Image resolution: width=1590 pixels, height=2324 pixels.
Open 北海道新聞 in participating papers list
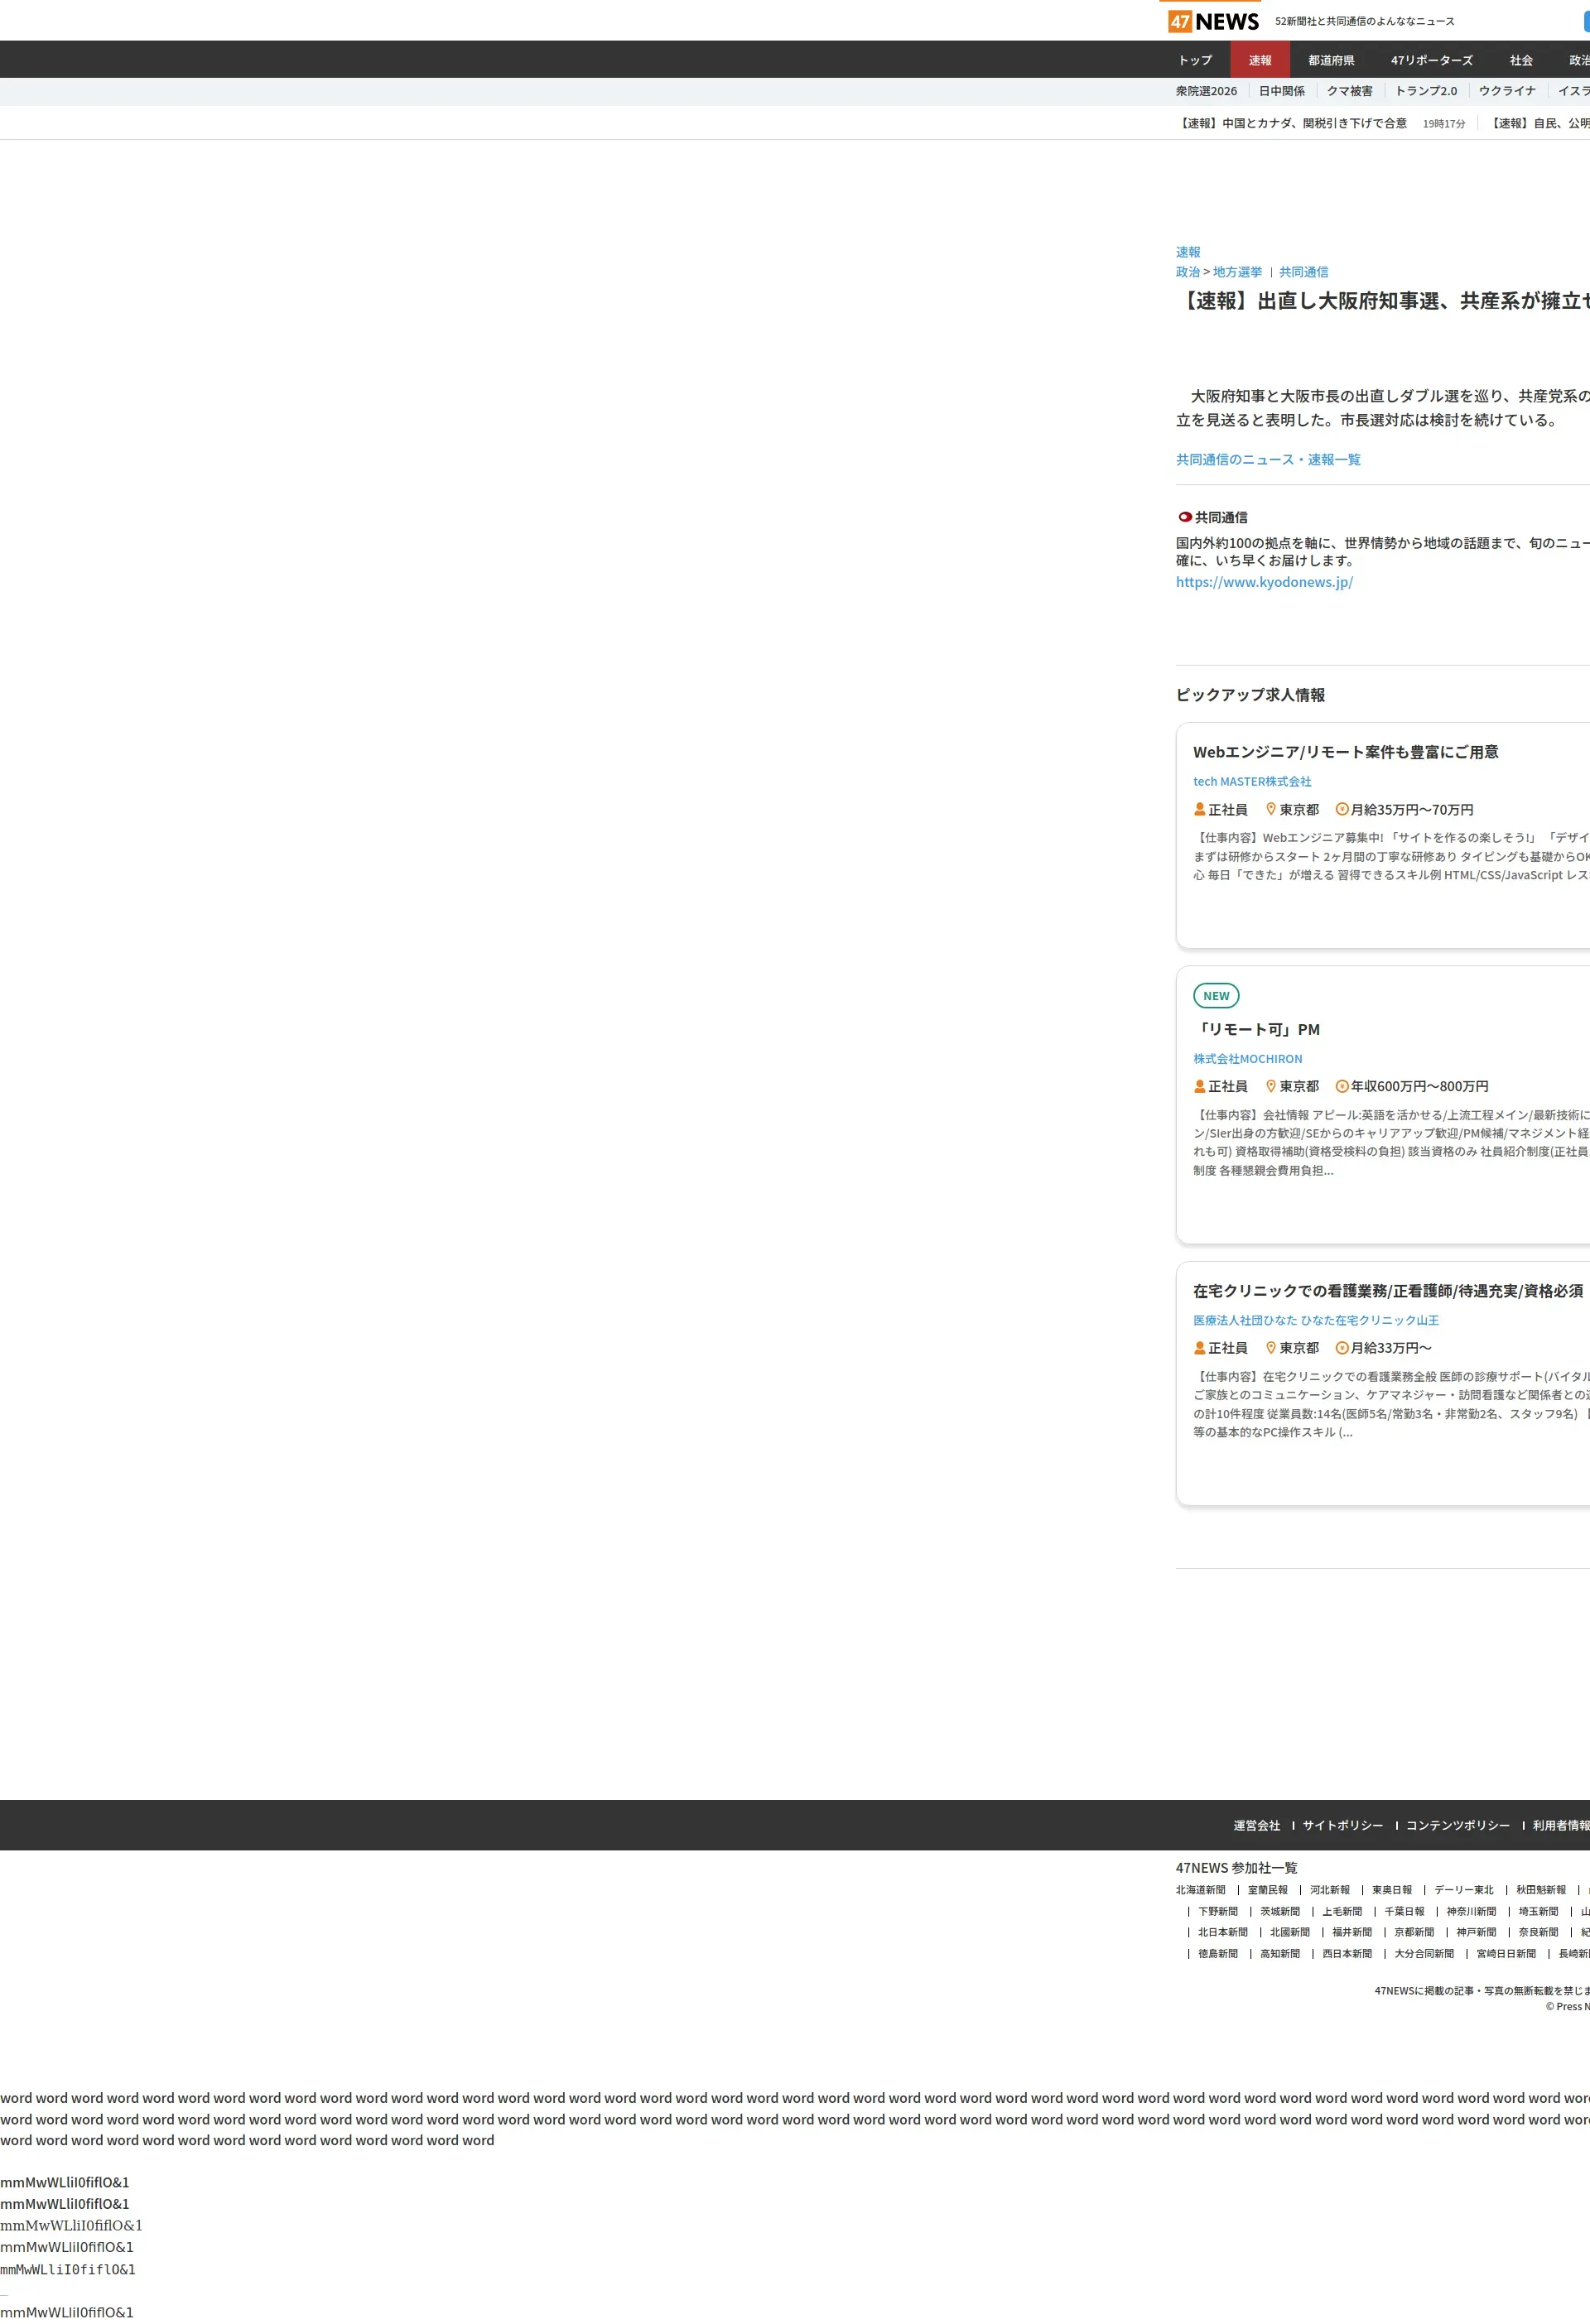tap(1200, 1890)
